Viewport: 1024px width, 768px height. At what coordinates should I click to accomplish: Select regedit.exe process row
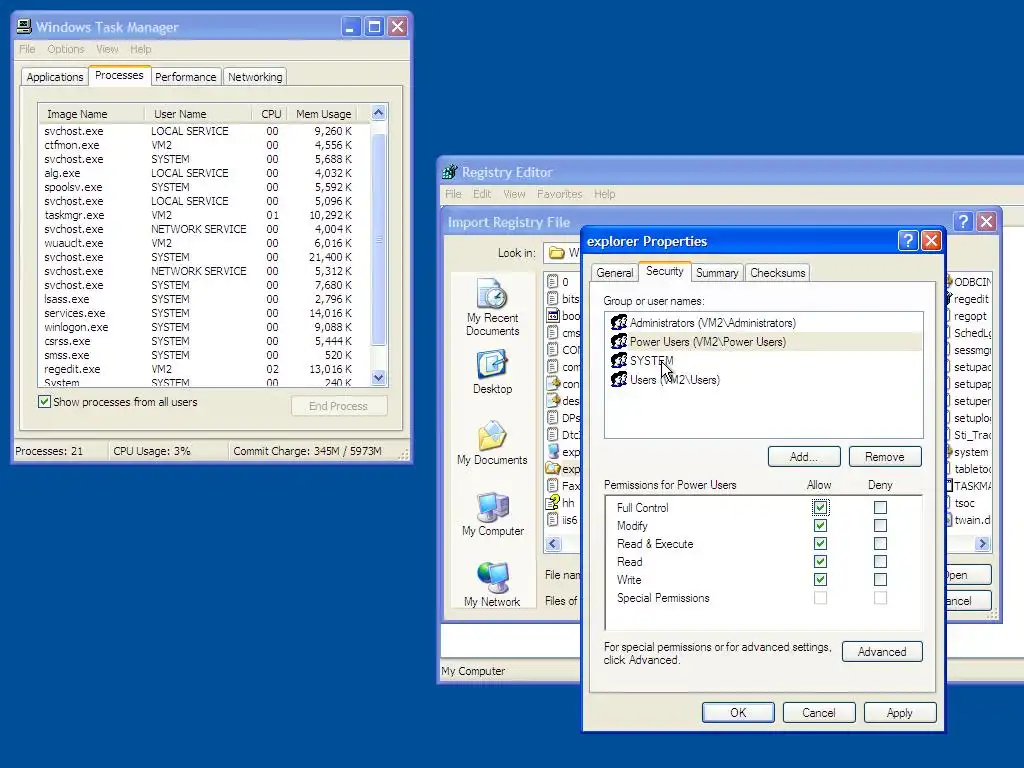204,369
